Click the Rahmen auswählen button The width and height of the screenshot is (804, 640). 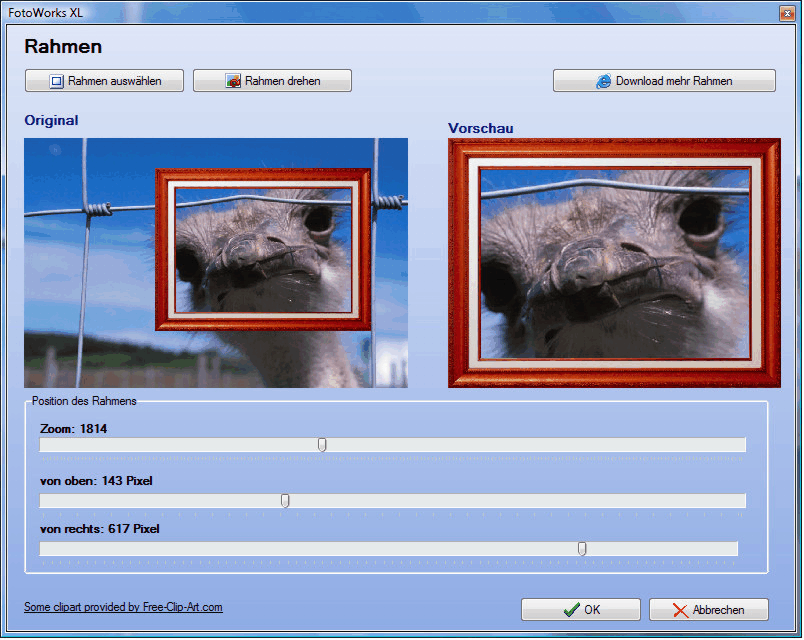[104, 81]
